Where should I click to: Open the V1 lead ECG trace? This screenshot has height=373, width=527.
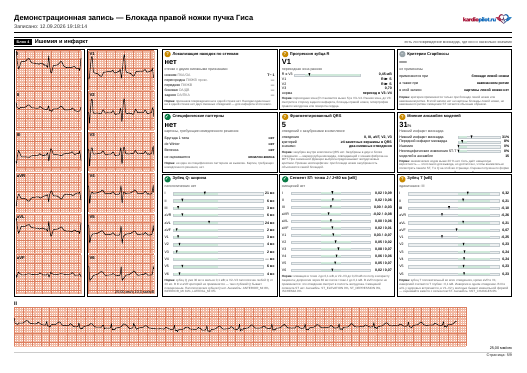[x=122, y=70]
